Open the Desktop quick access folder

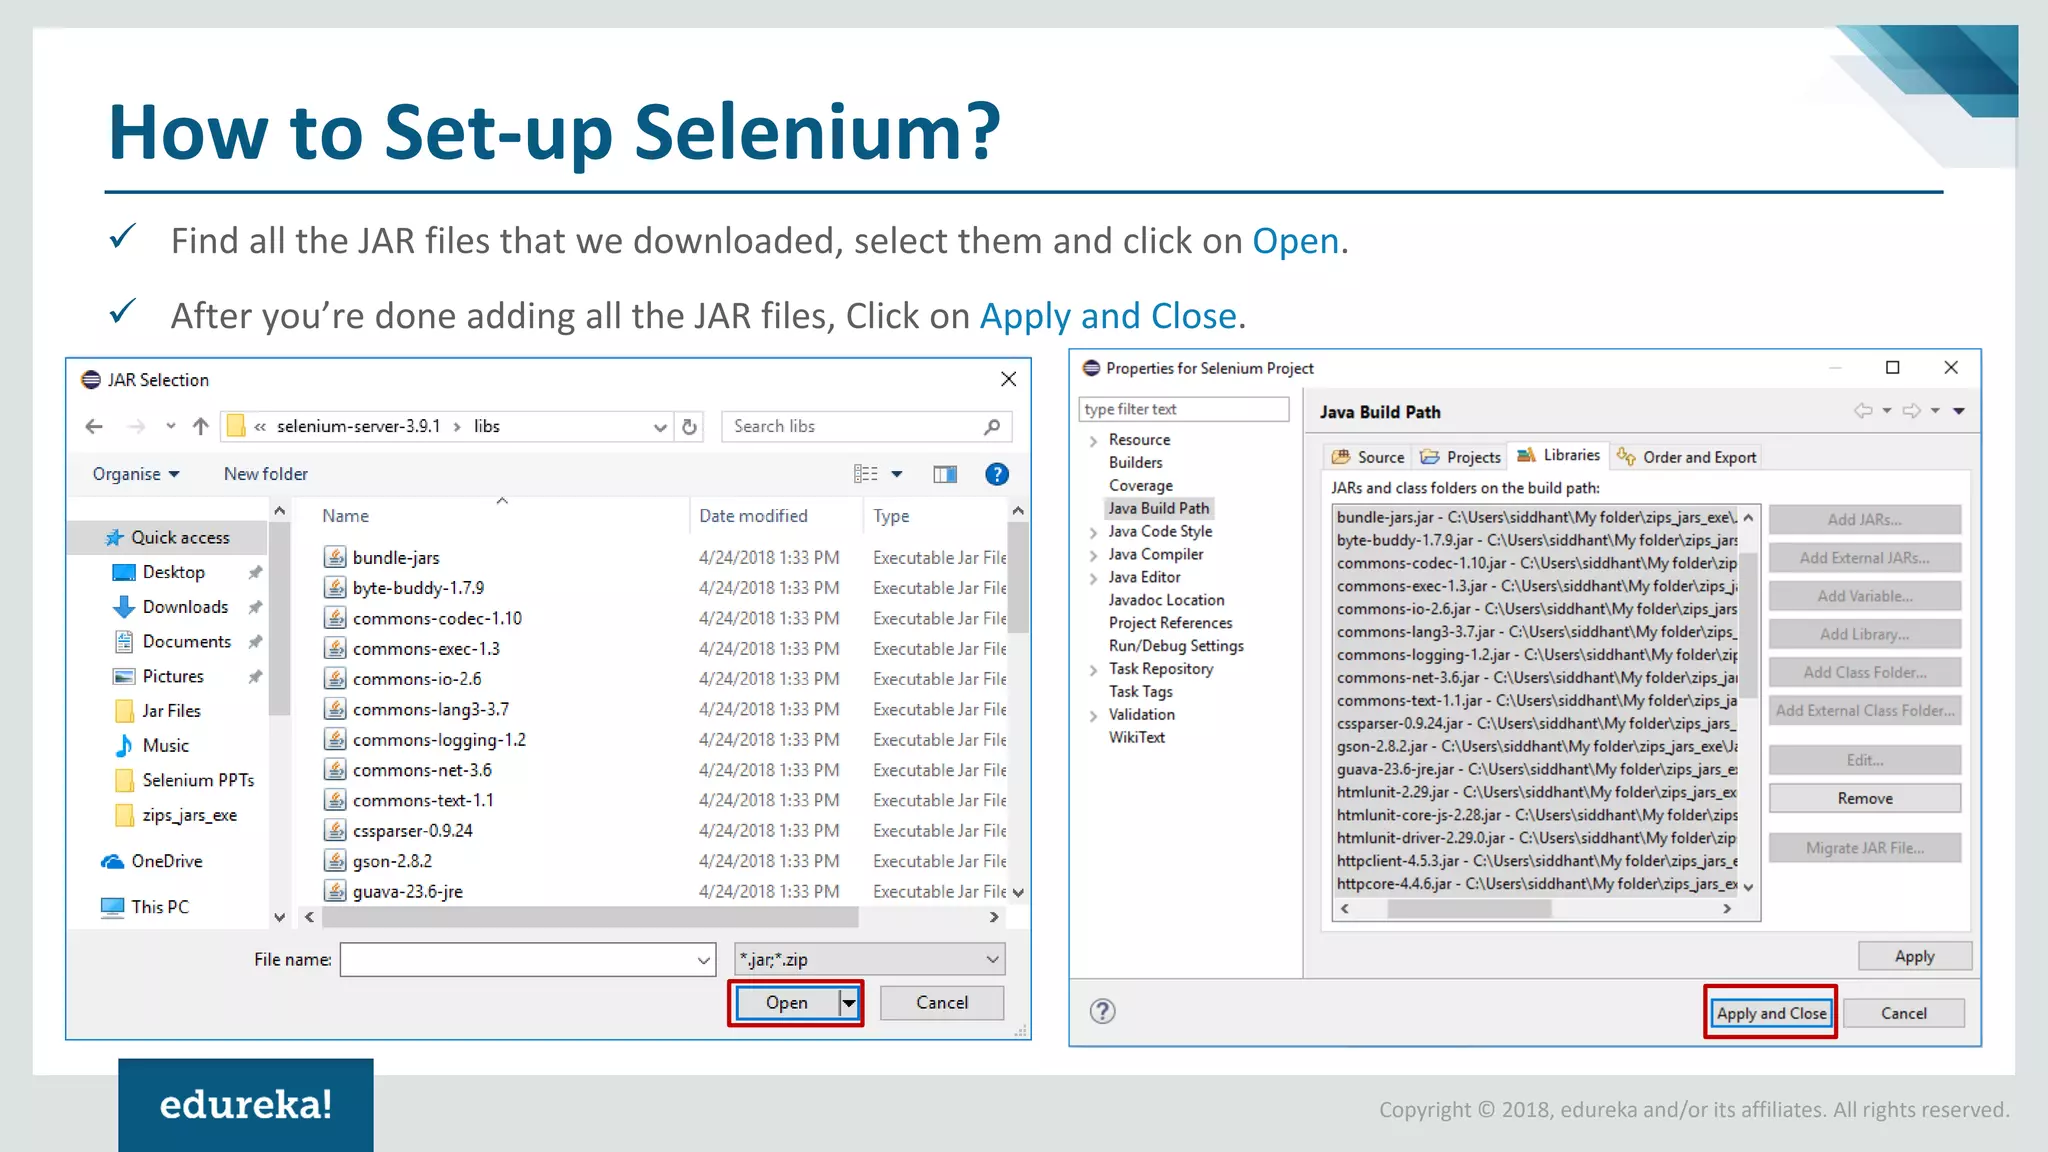coord(173,572)
